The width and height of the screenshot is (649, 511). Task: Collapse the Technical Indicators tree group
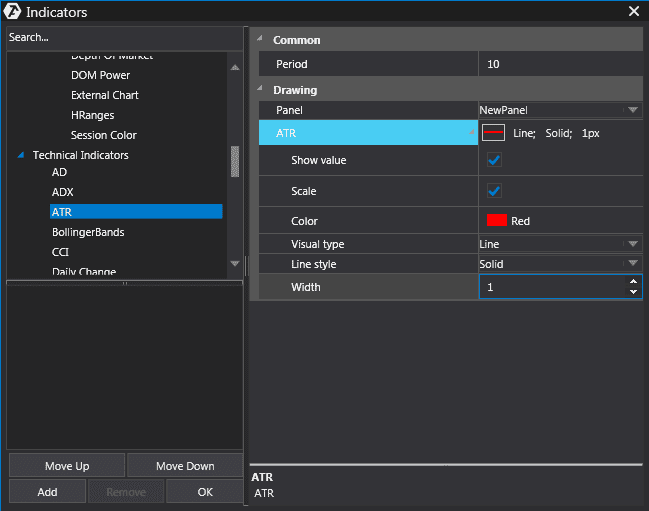point(21,156)
